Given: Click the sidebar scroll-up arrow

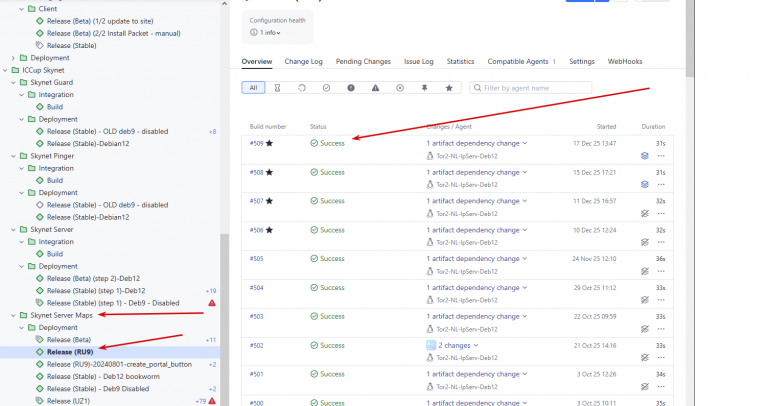Looking at the screenshot, I should click(x=224, y=4).
